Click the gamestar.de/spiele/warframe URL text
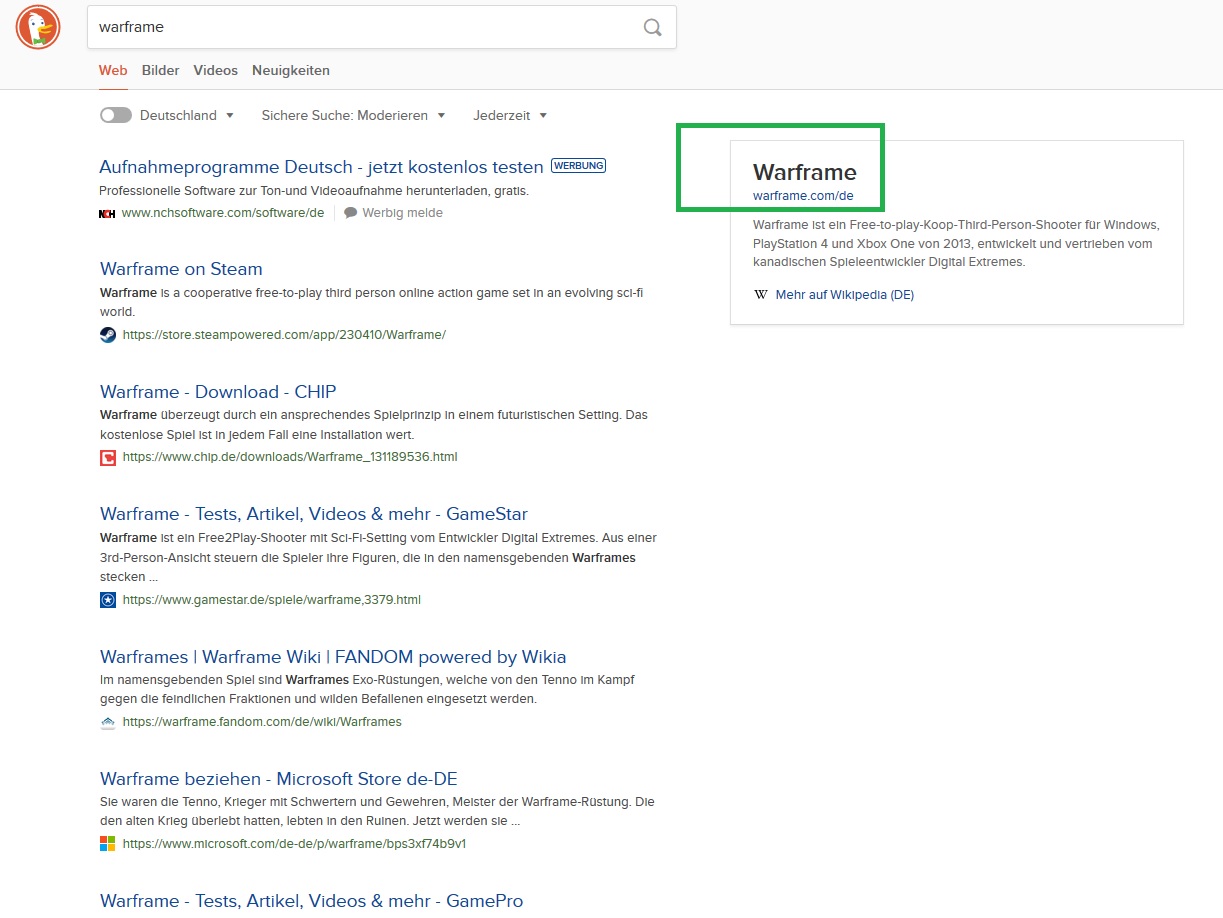The width and height of the screenshot is (1223, 918). [271, 600]
